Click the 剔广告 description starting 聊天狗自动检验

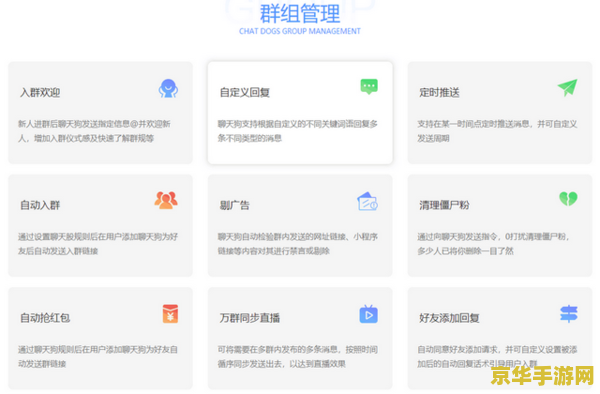point(298,244)
